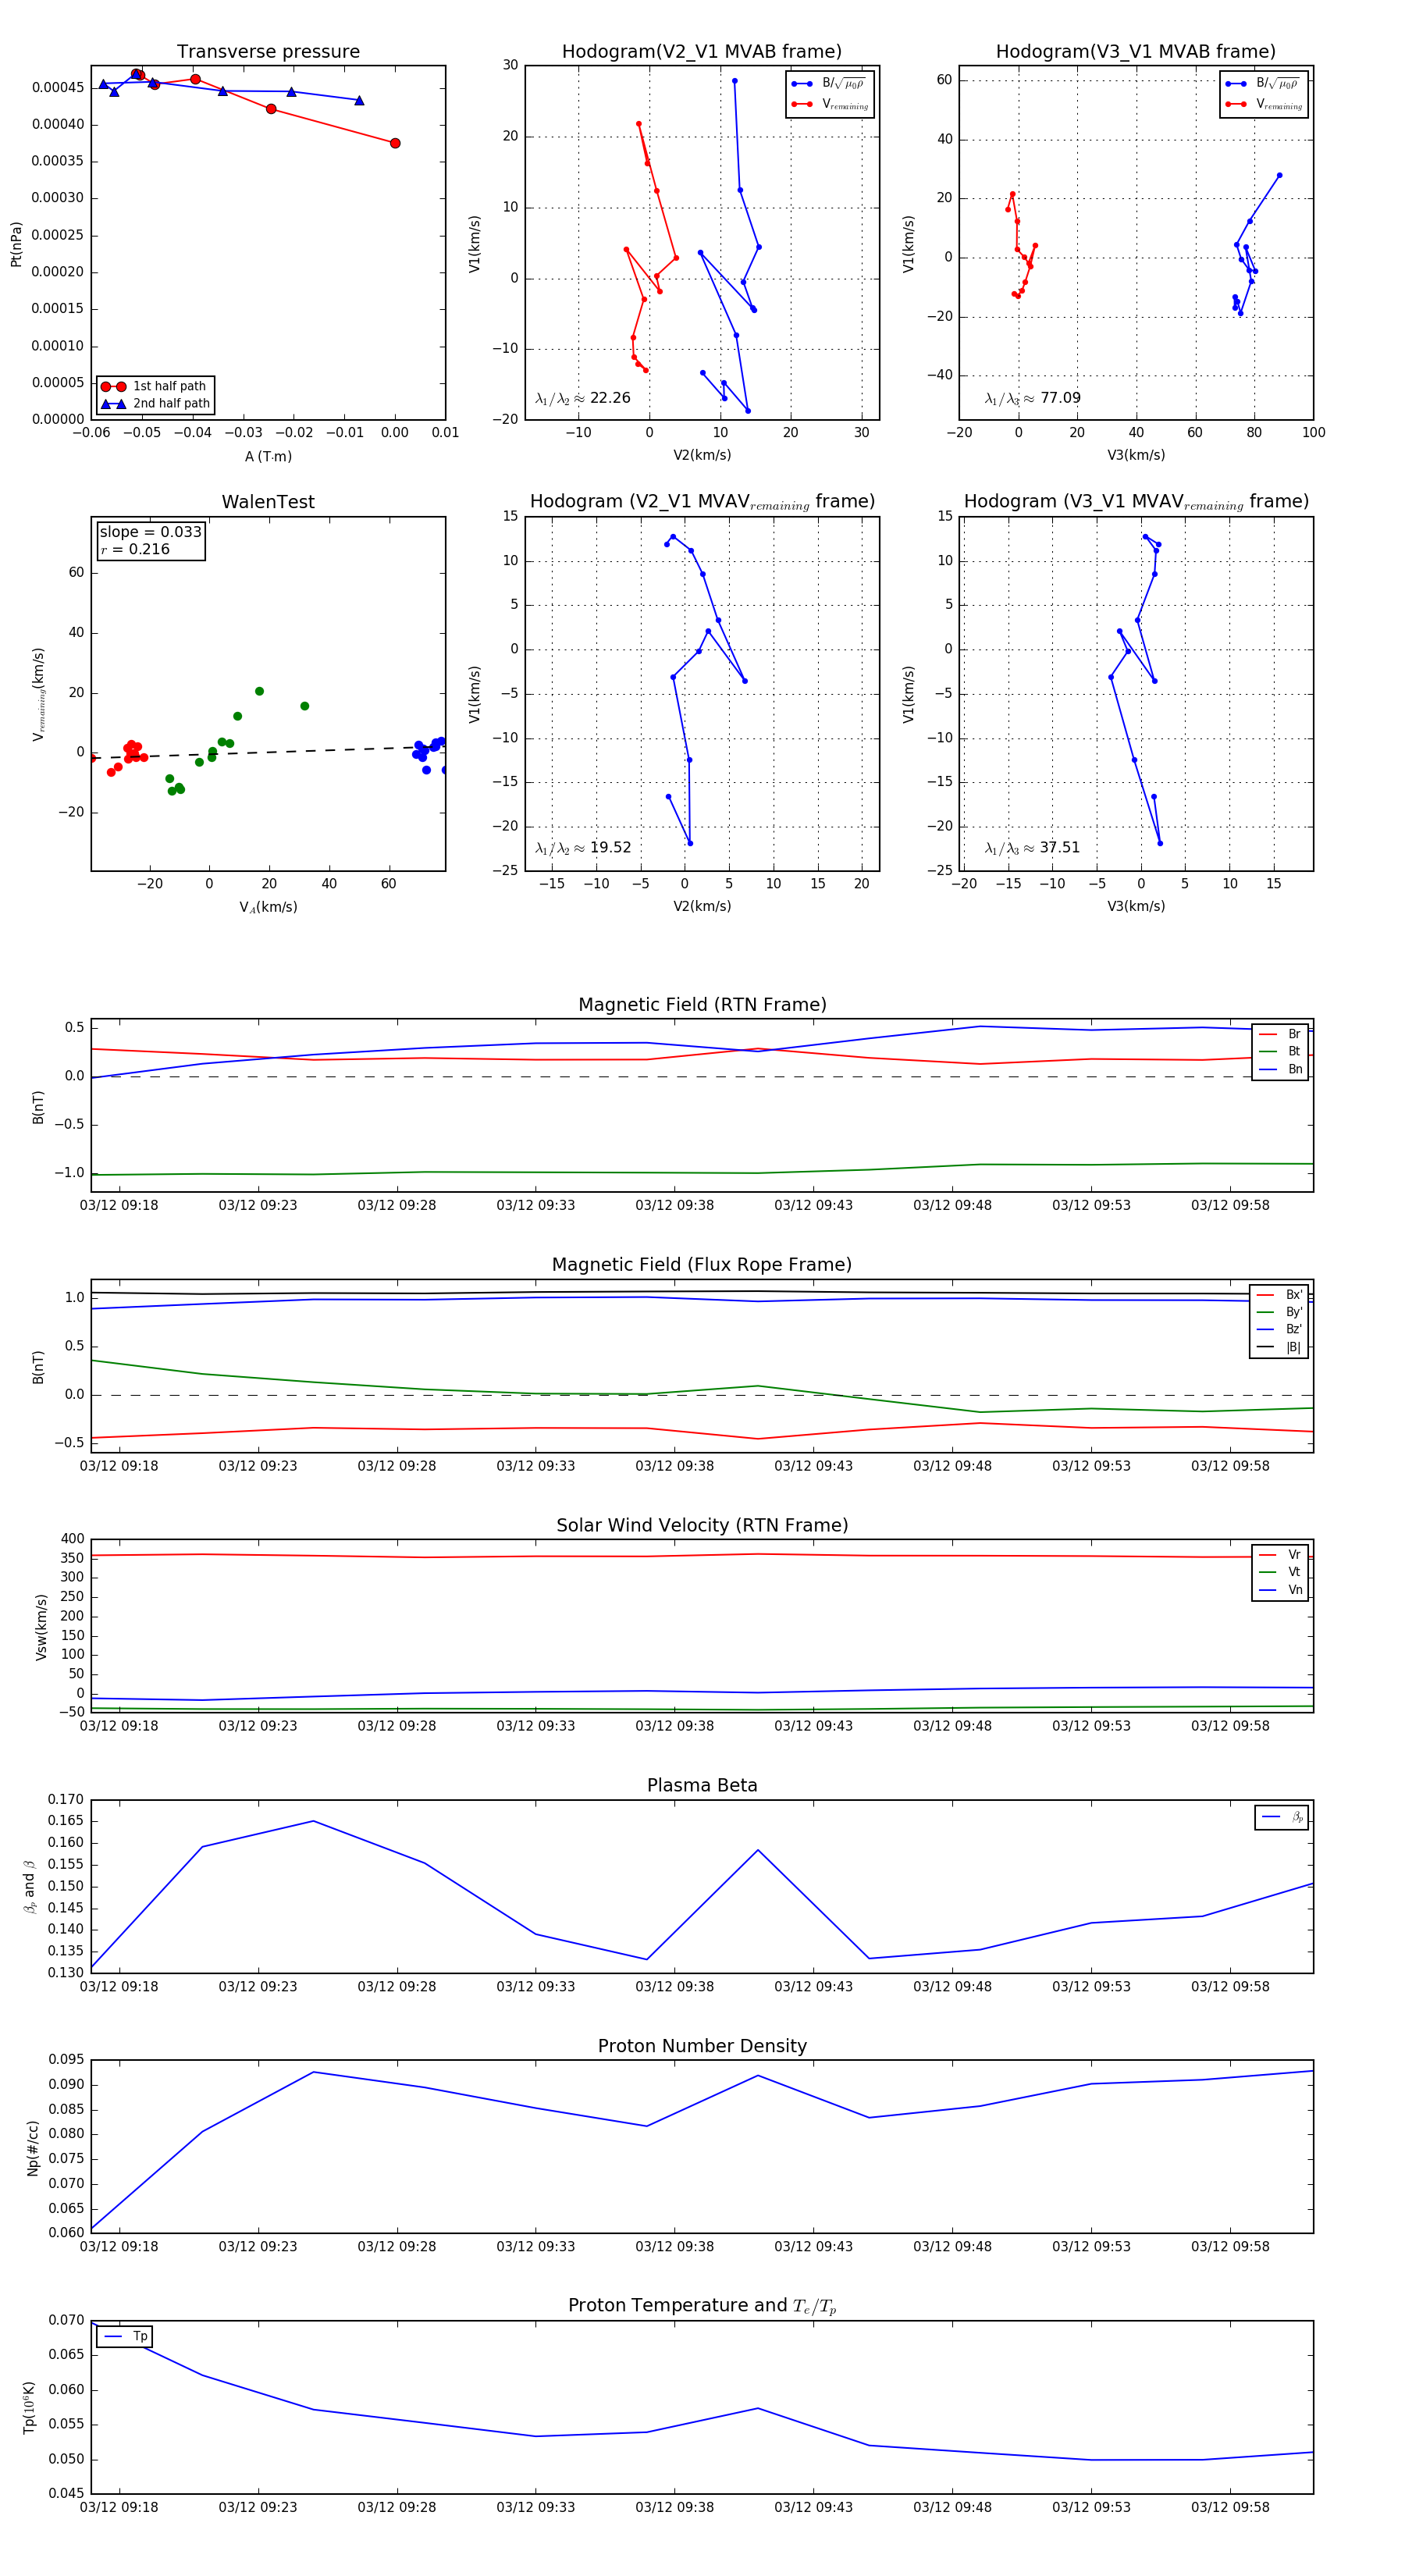Click the "0.170" tick label in Plasma Beta panel
The image size is (1405, 2576).
66,1799
